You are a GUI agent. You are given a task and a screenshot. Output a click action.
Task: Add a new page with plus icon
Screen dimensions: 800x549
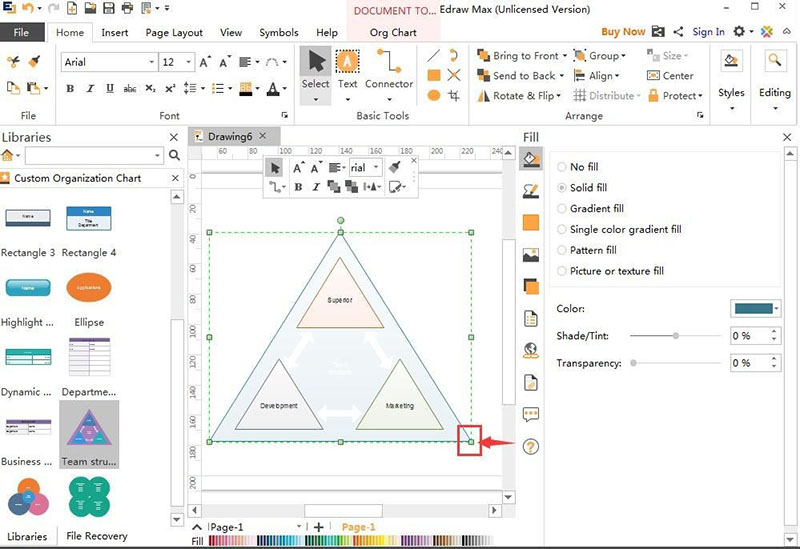point(319,527)
